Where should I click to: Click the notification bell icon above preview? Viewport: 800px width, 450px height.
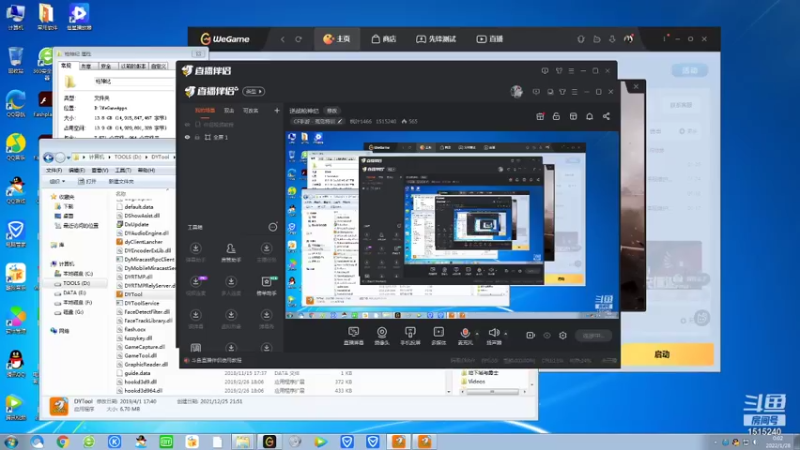coord(589,116)
